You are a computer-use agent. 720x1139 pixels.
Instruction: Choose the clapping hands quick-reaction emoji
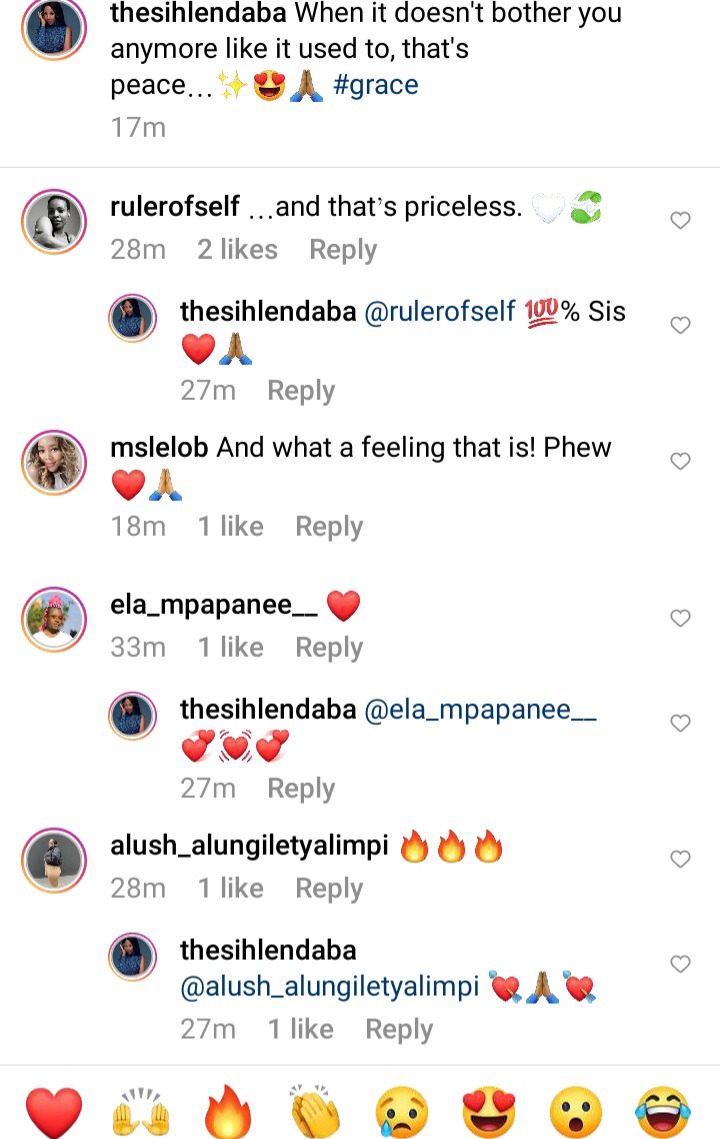tap(315, 1112)
